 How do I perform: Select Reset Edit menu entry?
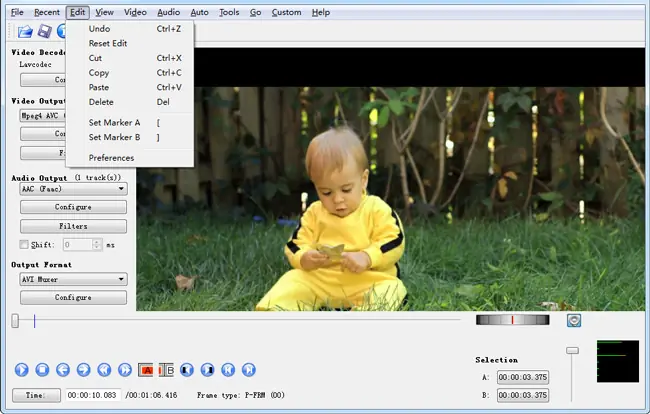tap(130, 44)
